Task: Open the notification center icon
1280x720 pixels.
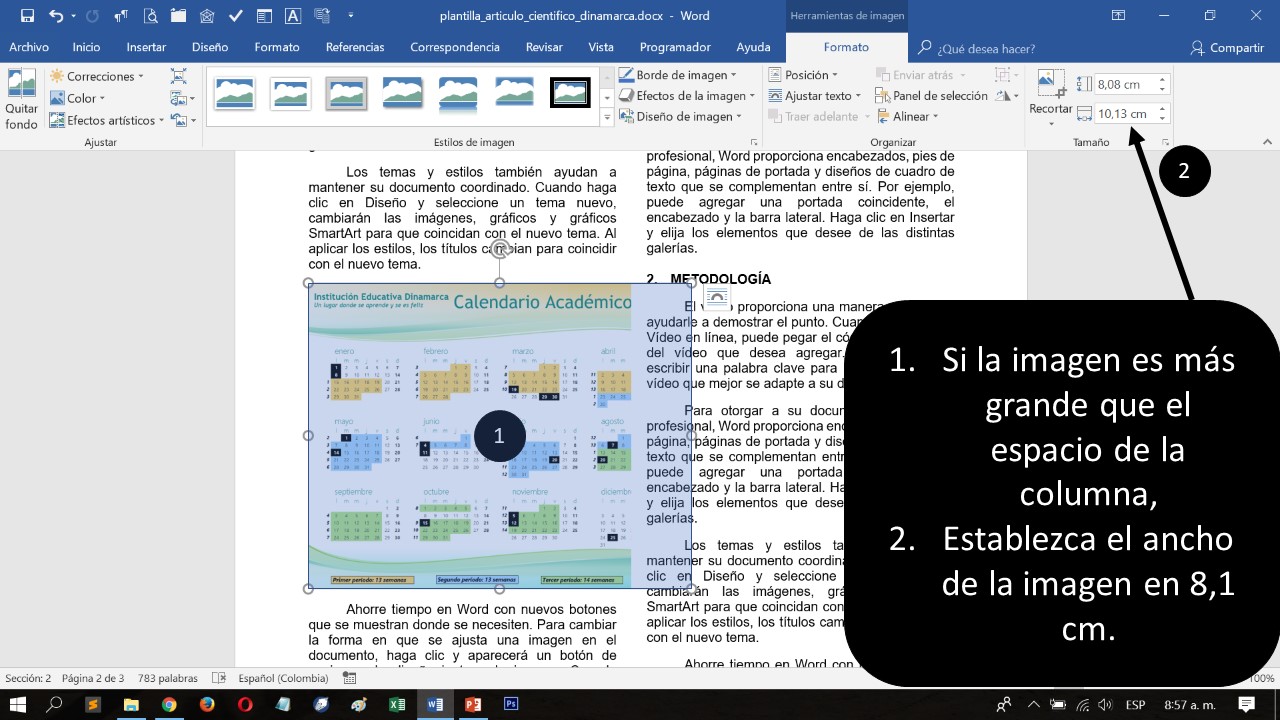Action: (x=1246, y=704)
